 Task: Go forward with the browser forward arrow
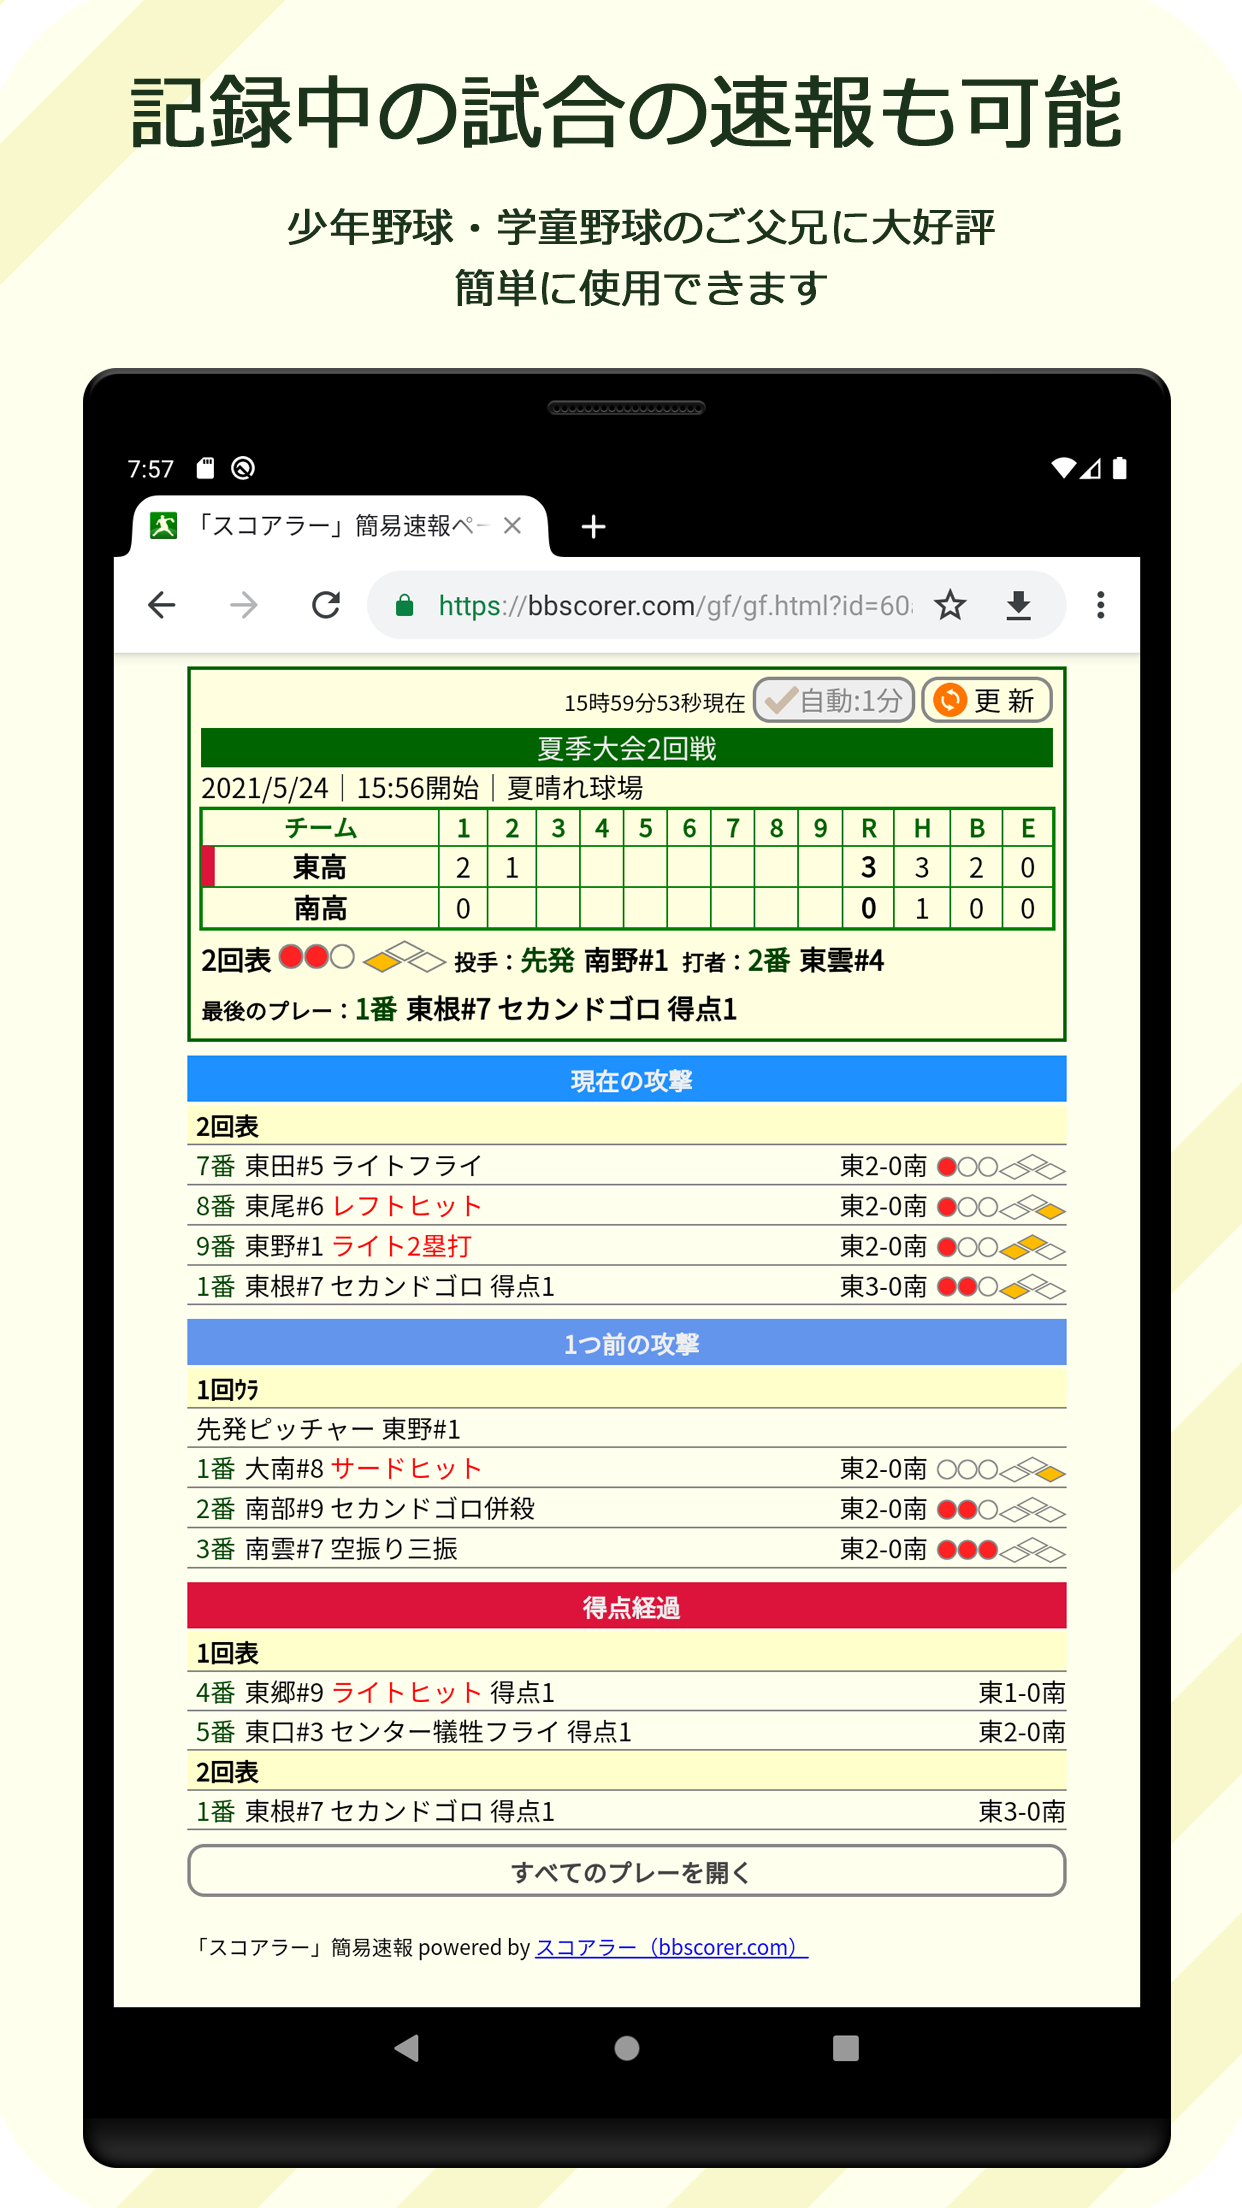tap(244, 605)
